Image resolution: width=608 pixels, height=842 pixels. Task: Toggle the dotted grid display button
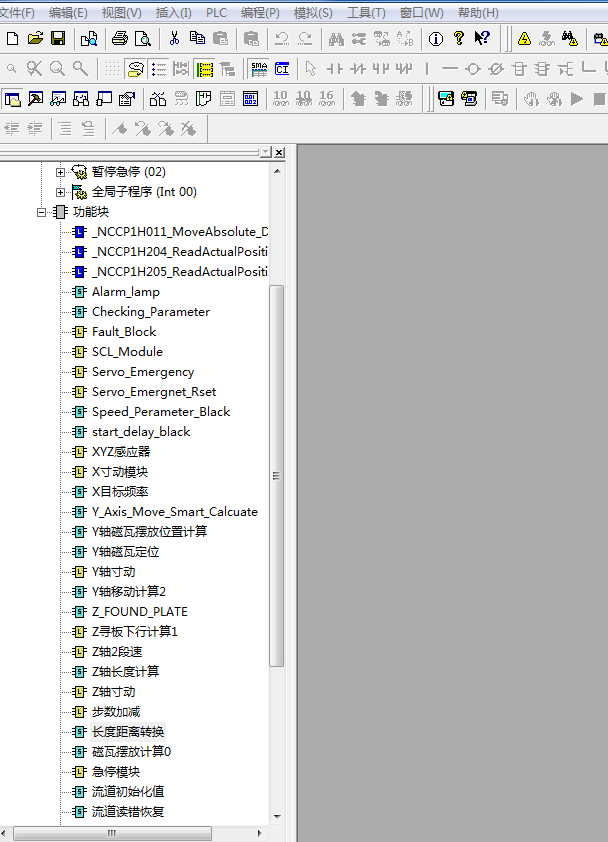pos(112,69)
